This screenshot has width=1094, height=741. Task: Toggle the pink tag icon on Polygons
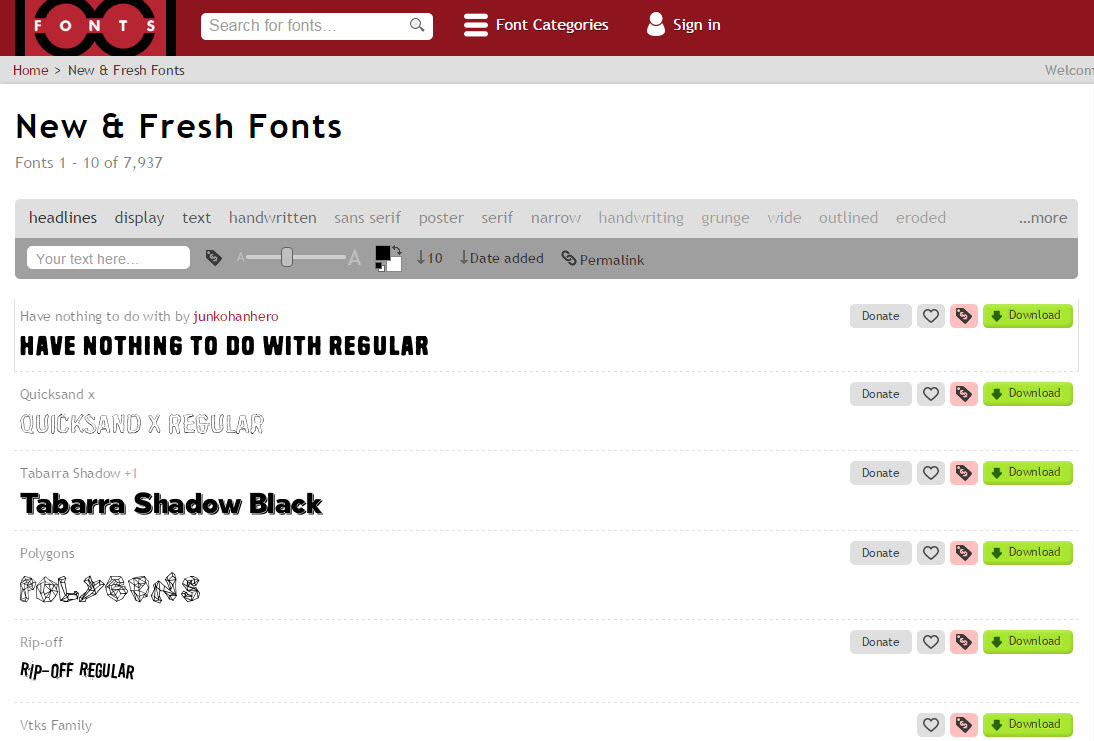(963, 552)
